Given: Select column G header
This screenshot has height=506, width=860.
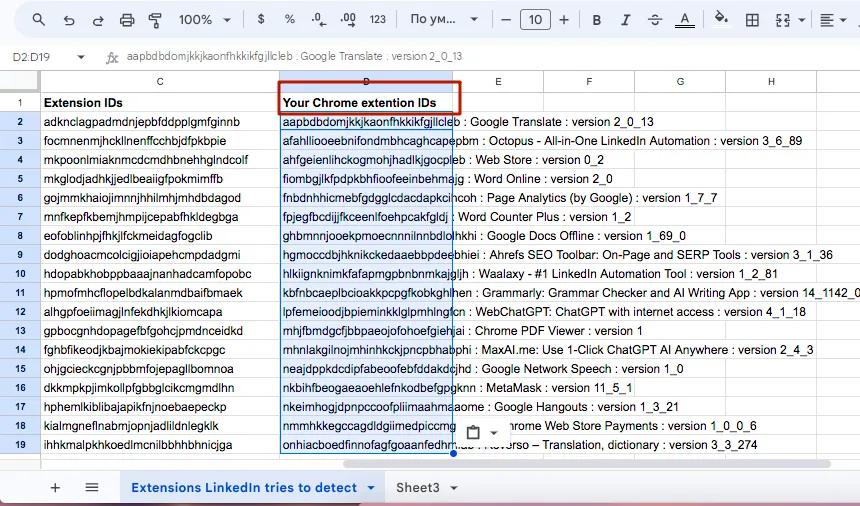Looking at the screenshot, I should 680,81.
